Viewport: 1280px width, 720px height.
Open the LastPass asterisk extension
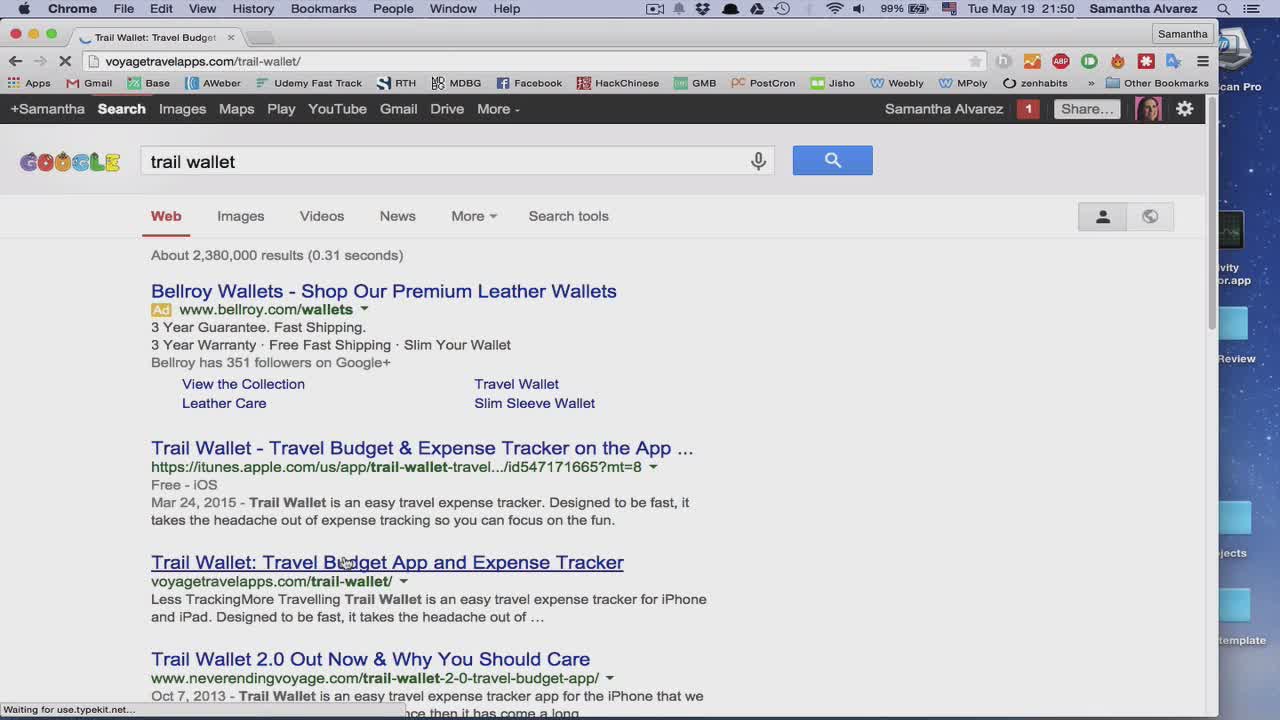1146,61
